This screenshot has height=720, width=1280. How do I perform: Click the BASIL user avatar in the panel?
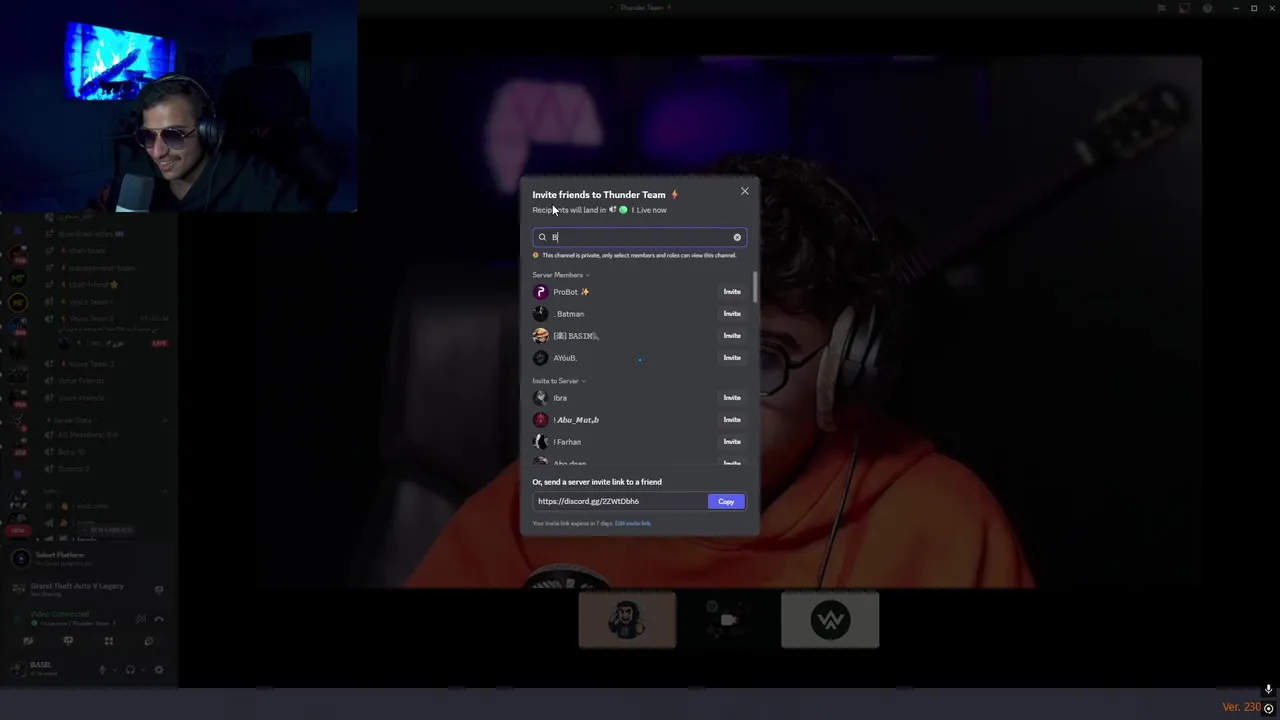(x=19, y=669)
